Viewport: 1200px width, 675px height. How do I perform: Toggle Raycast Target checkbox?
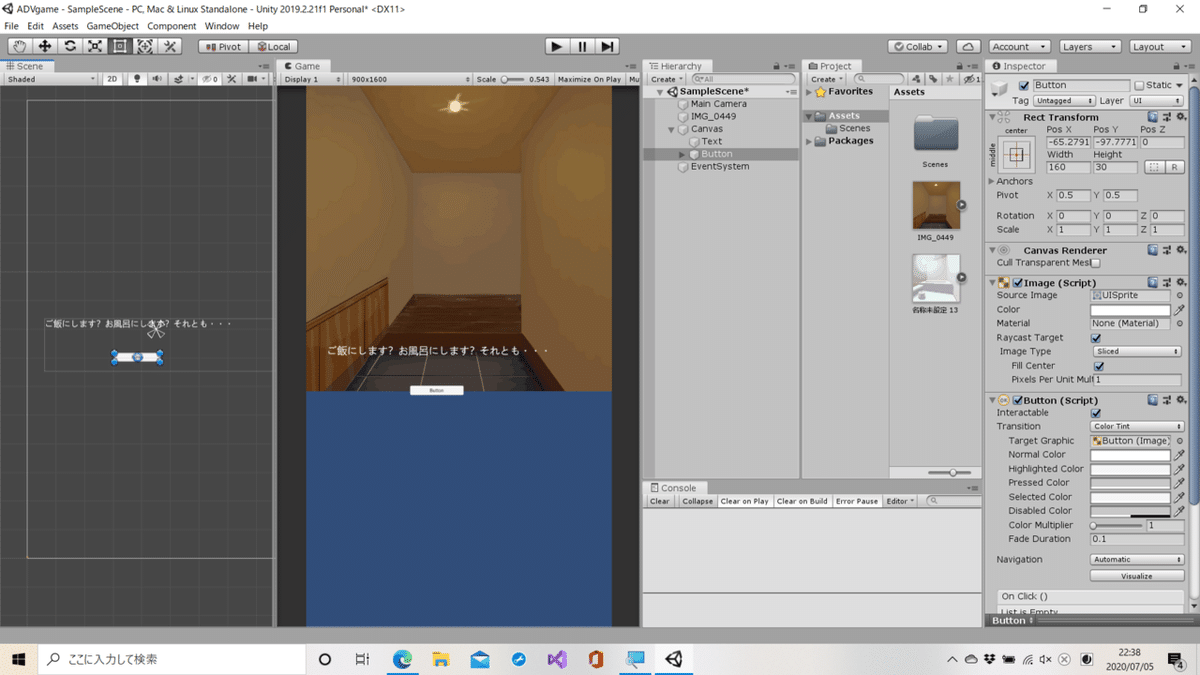pyautogui.click(x=1096, y=338)
